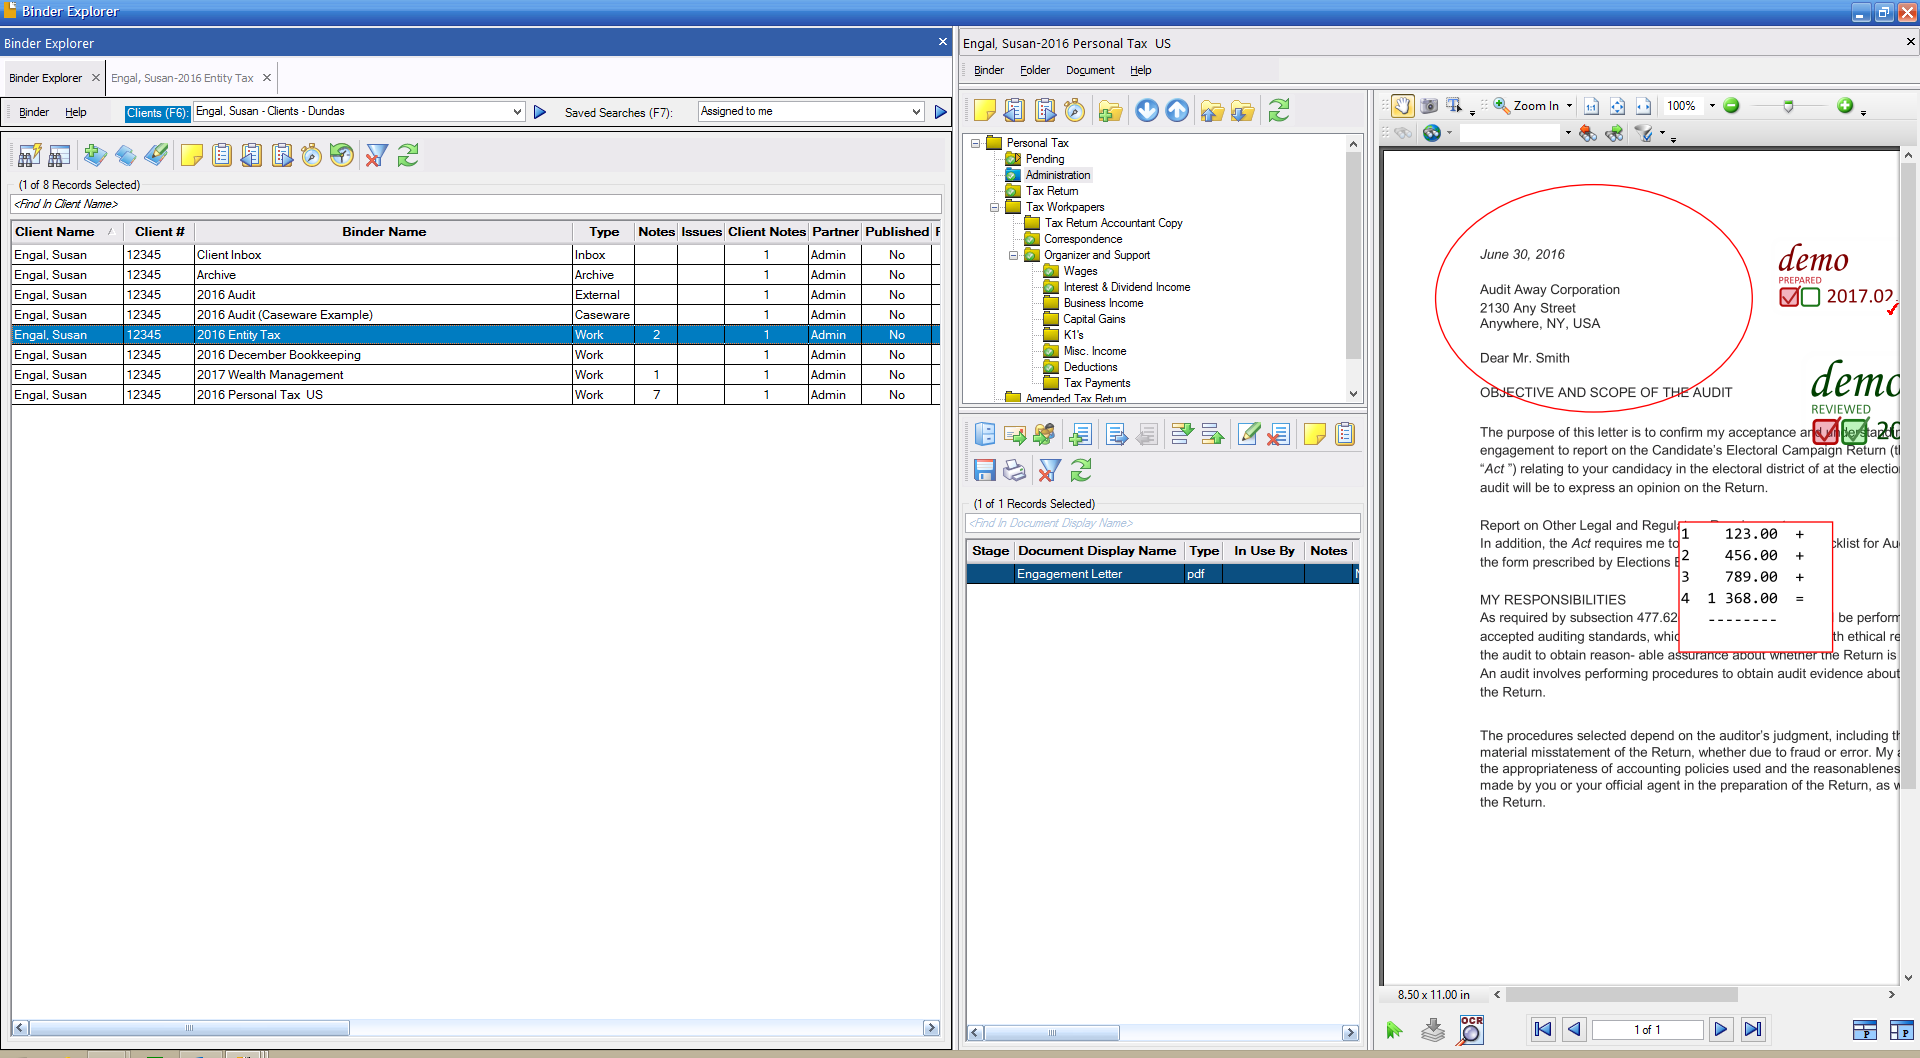Save changes using the floppy disk icon

pos(985,470)
